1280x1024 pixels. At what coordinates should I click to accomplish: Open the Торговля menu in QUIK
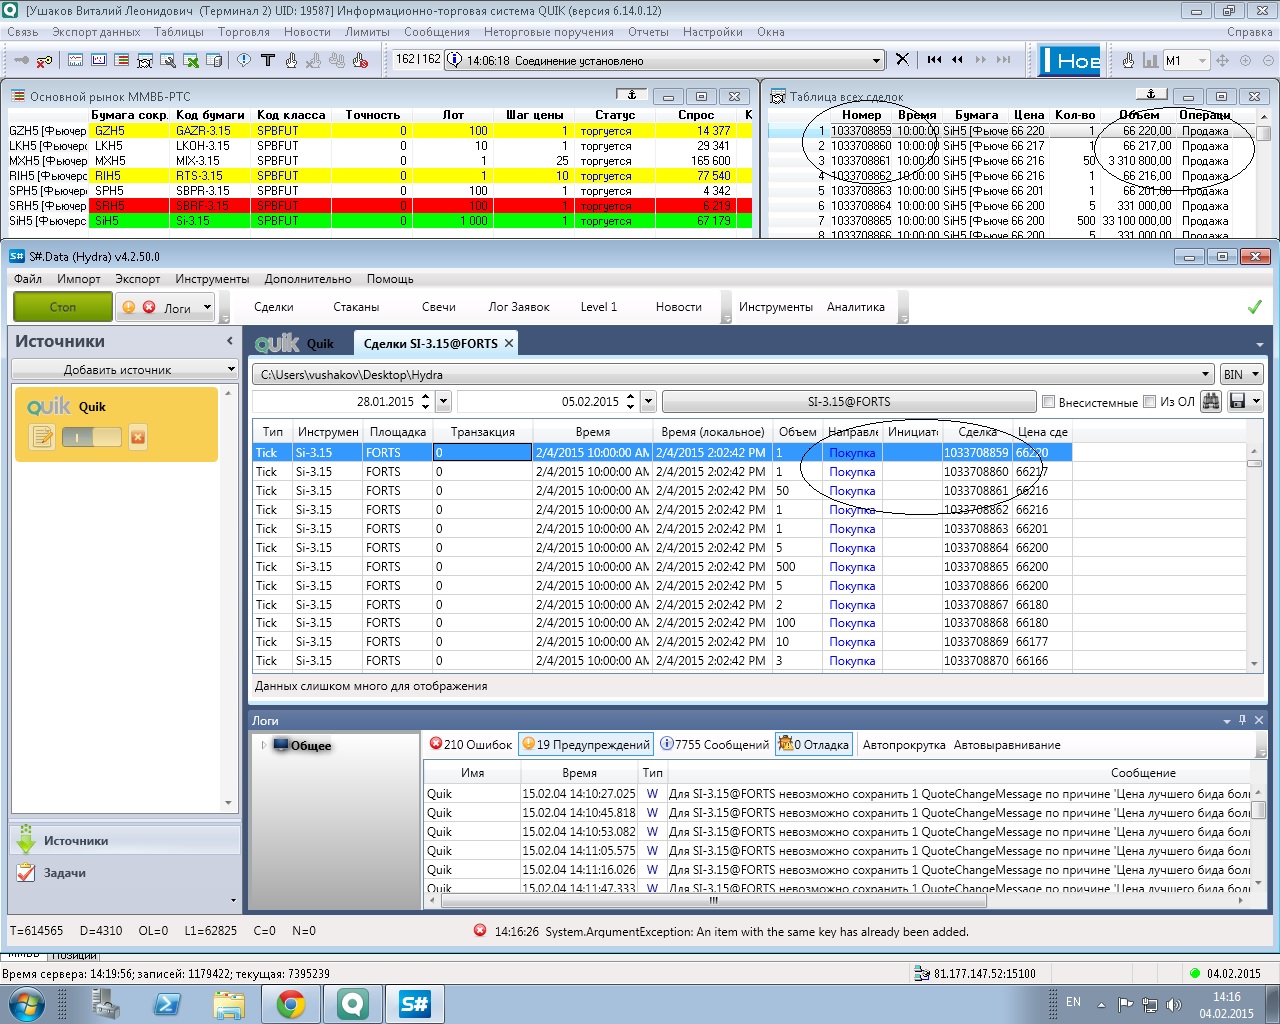coord(244,32)
